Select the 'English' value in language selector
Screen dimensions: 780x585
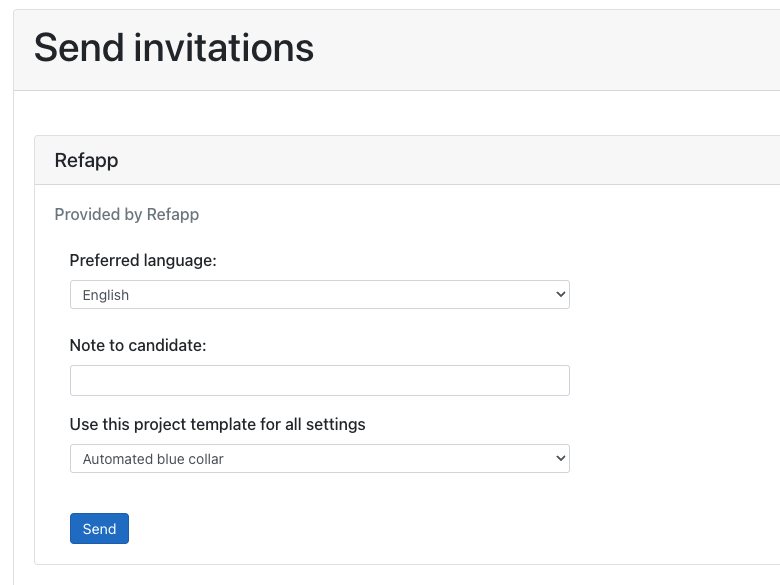106,295
